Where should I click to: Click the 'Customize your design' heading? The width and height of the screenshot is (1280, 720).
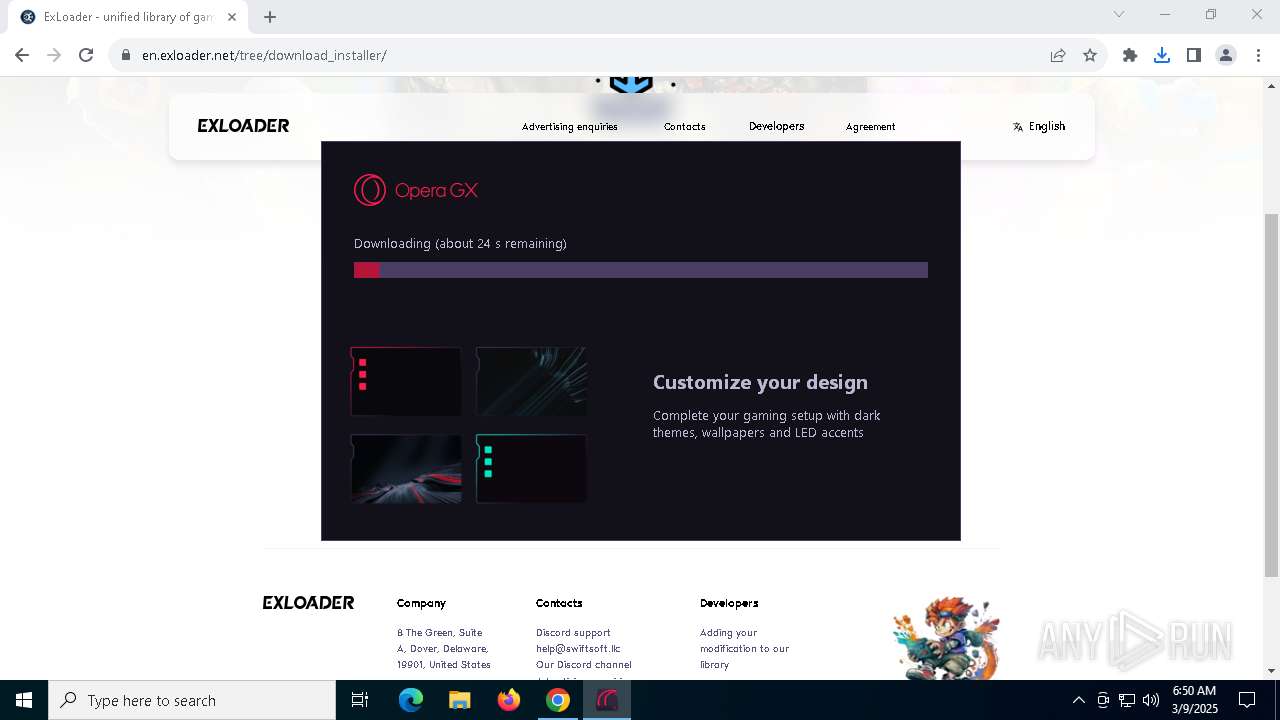[760, 382]
